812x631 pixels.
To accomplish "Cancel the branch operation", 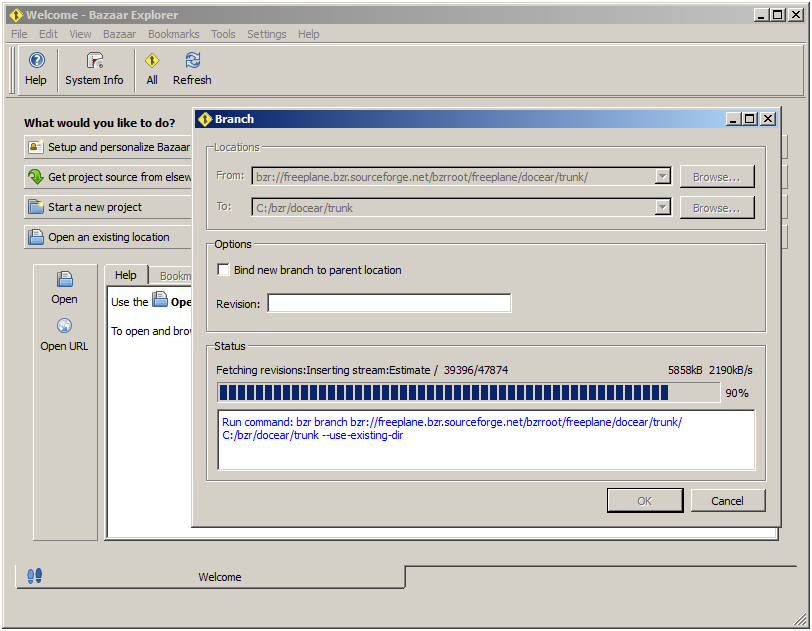I will pyautogui.click(x=727, y=501).
